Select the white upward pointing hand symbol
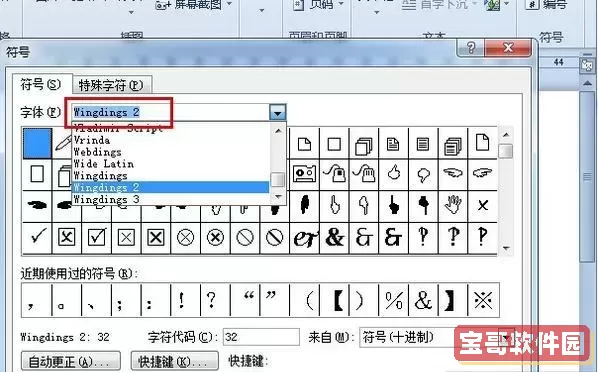The width and height of the screenshot is (598, 372). coord(334,206)
